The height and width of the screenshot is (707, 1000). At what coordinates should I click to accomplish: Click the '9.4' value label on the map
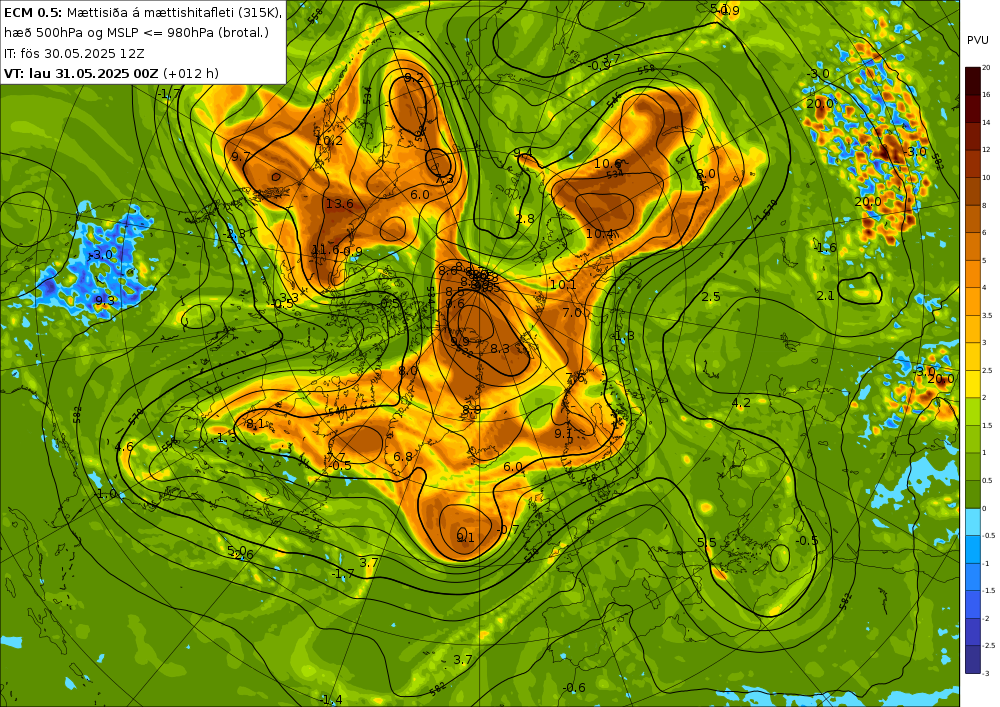pos(523,152)
